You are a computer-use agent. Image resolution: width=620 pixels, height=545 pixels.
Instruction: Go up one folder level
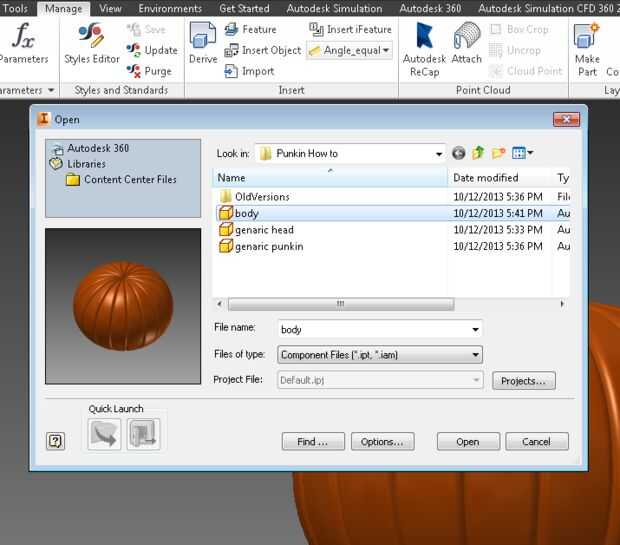point(478,153)
